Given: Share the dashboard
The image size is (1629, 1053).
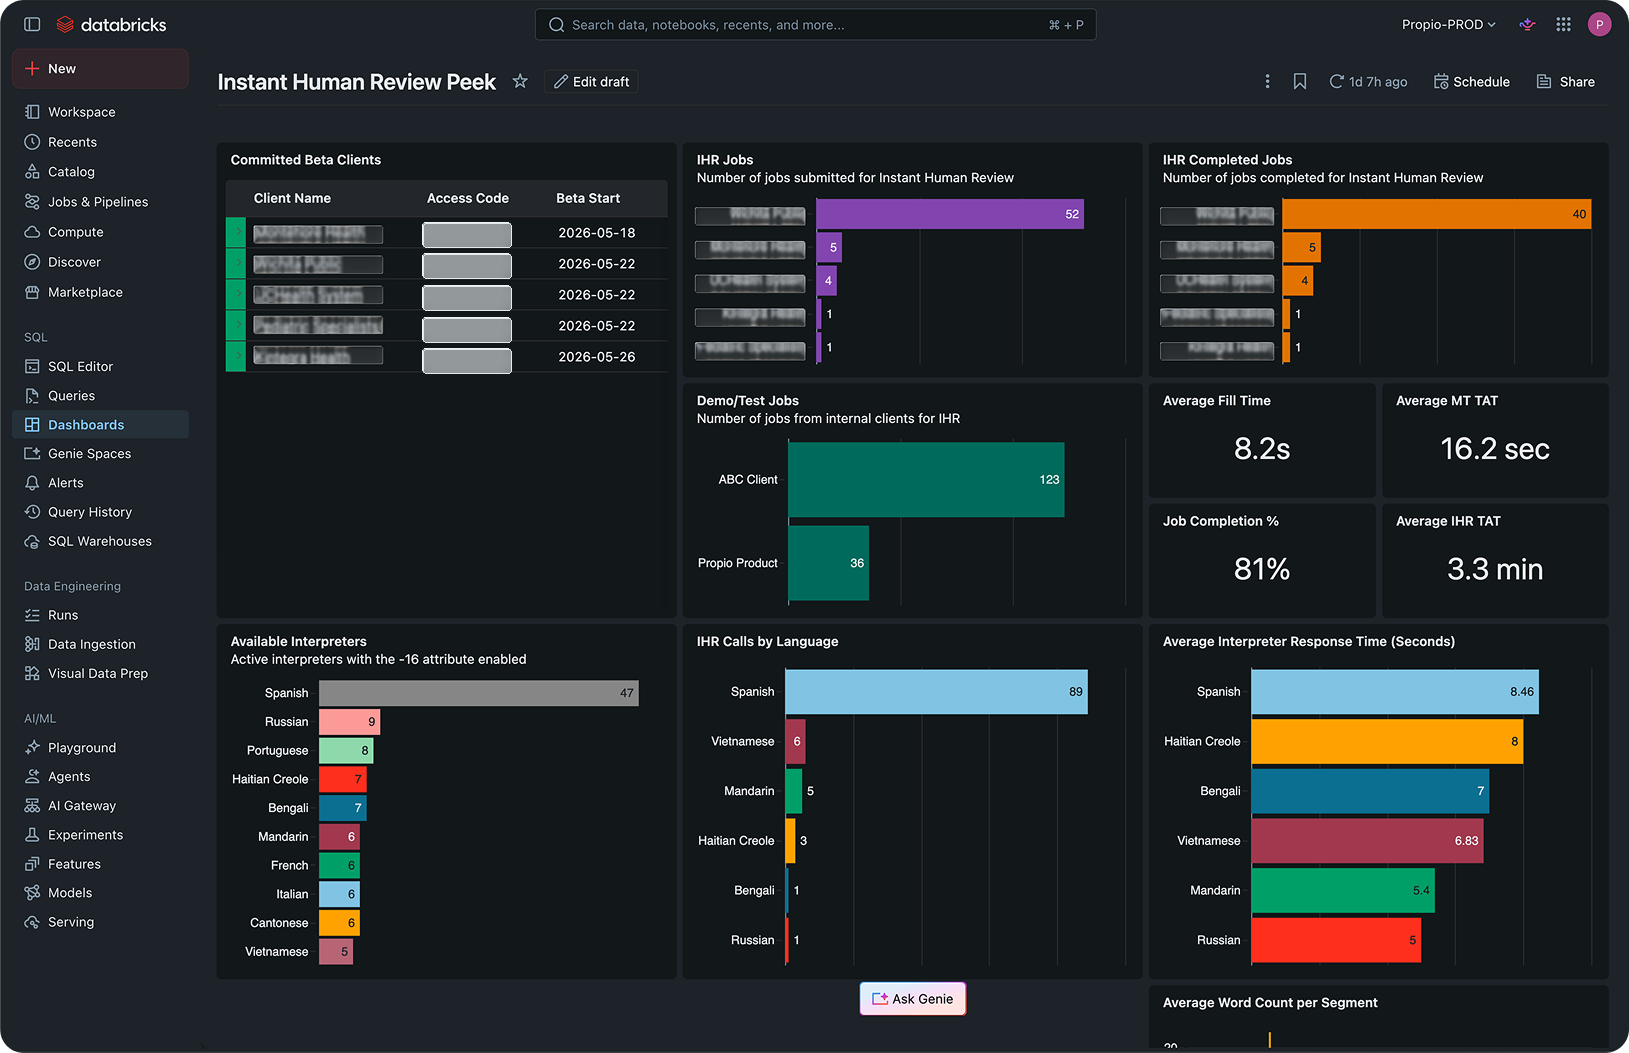Looking at the screenshot, I should pos(1565,82).
